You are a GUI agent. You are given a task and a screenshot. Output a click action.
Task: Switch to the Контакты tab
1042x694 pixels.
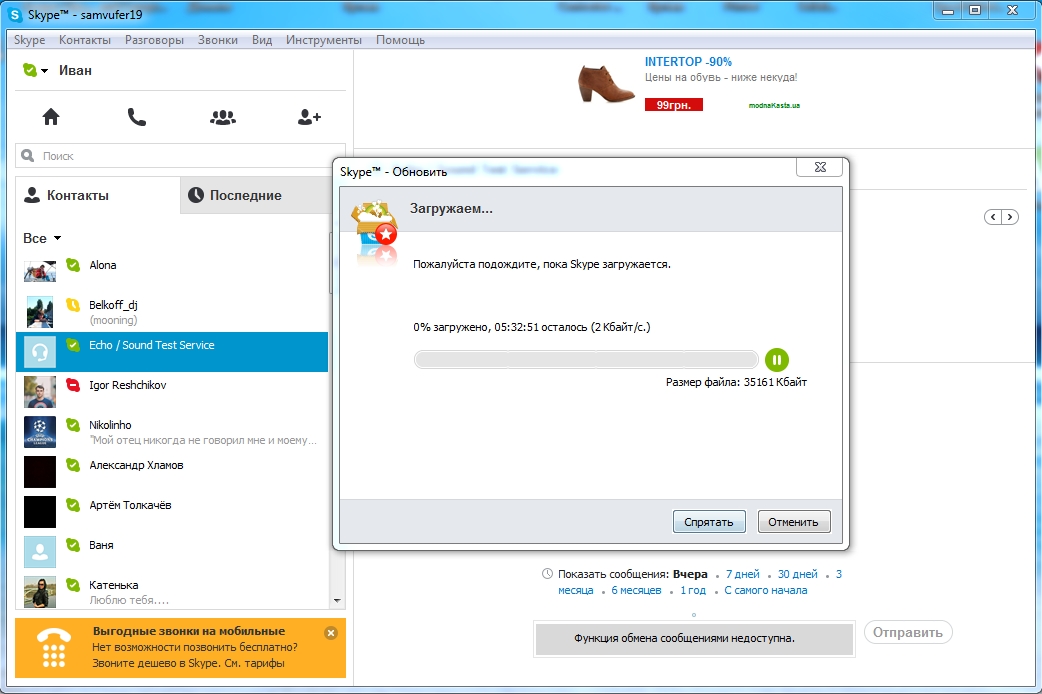coord(98,195)
